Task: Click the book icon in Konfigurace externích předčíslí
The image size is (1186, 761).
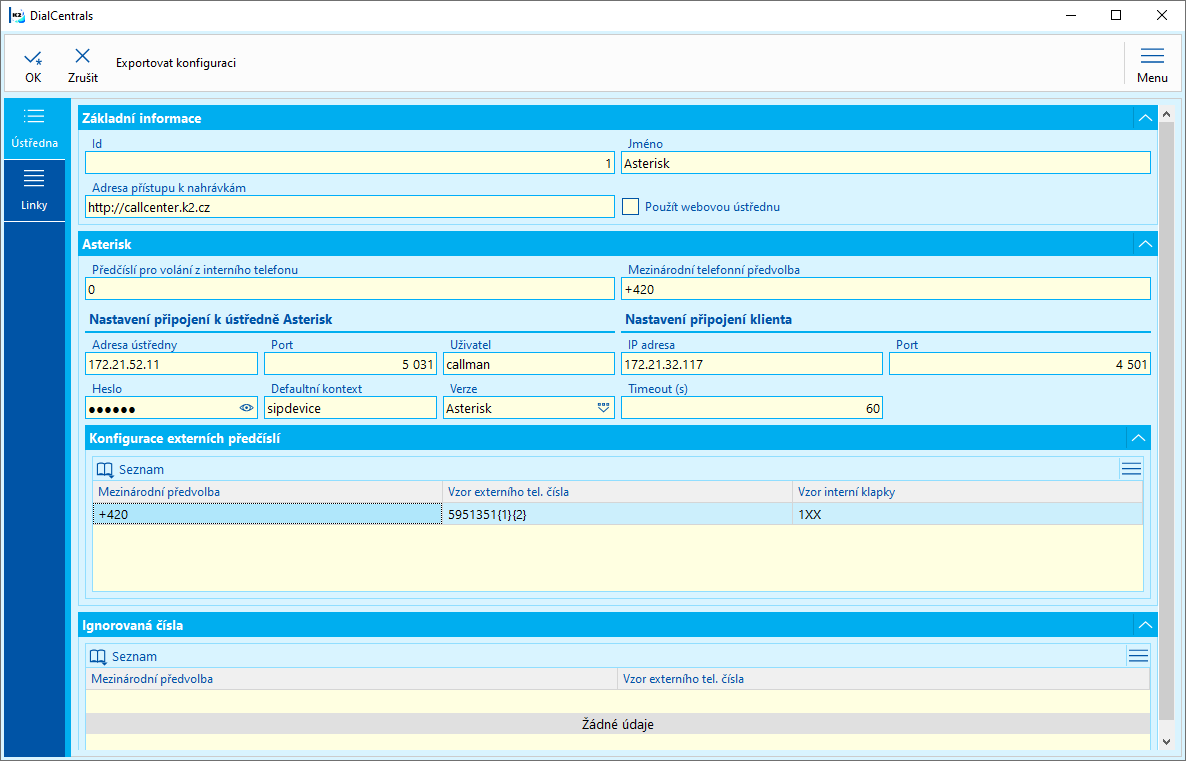Action: (x=104, y=469)
